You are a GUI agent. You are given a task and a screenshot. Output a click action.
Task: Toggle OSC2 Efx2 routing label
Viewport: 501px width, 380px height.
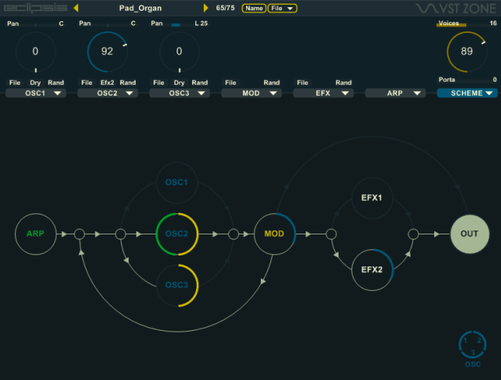[x=107, y=83]
